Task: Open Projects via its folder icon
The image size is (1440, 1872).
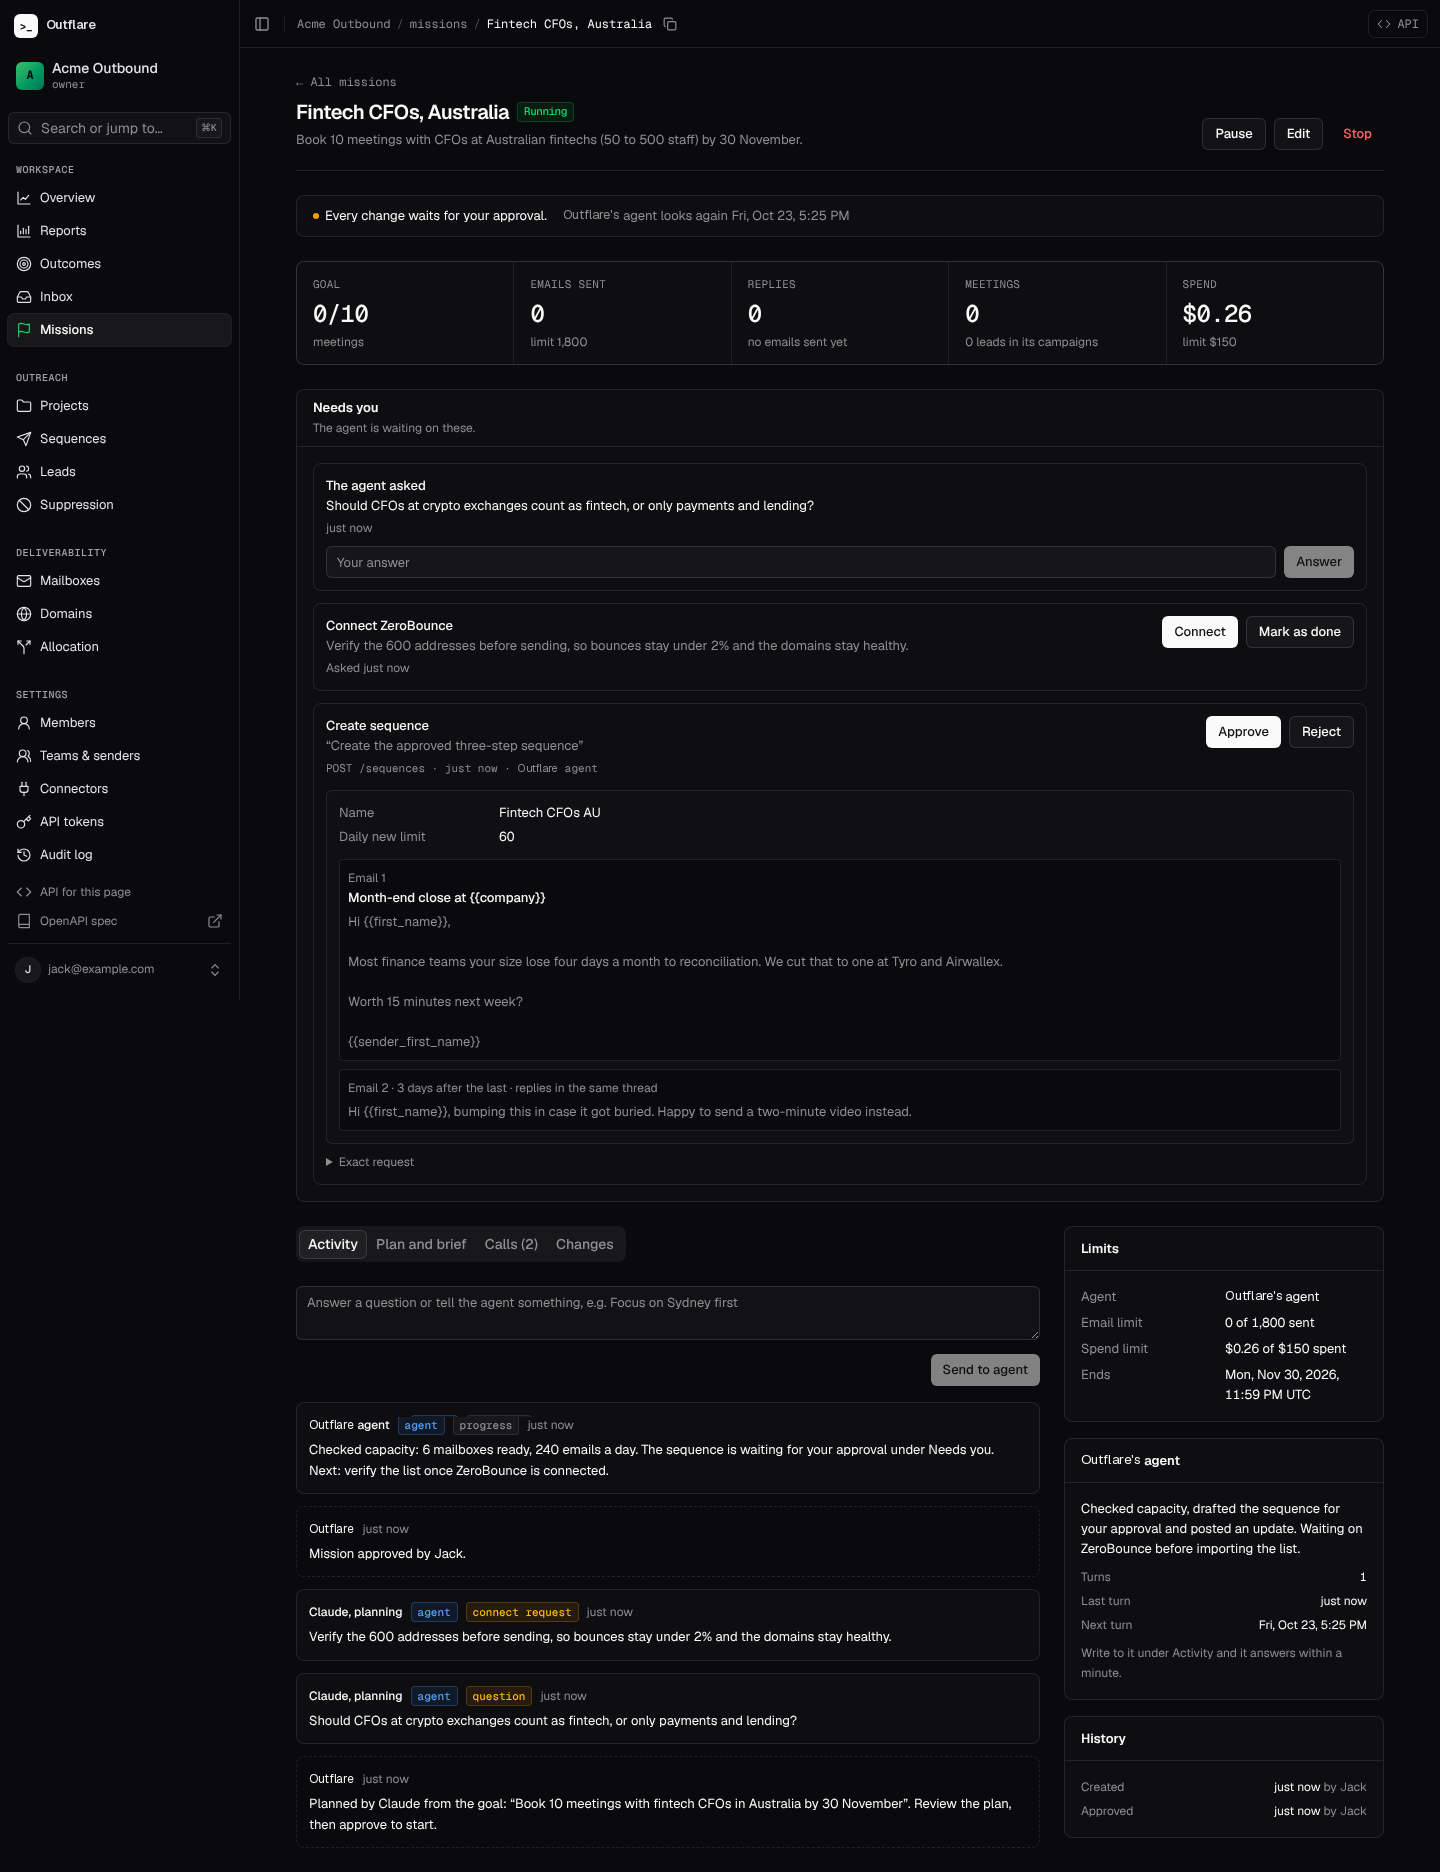Action: click(x=24, y=406)
